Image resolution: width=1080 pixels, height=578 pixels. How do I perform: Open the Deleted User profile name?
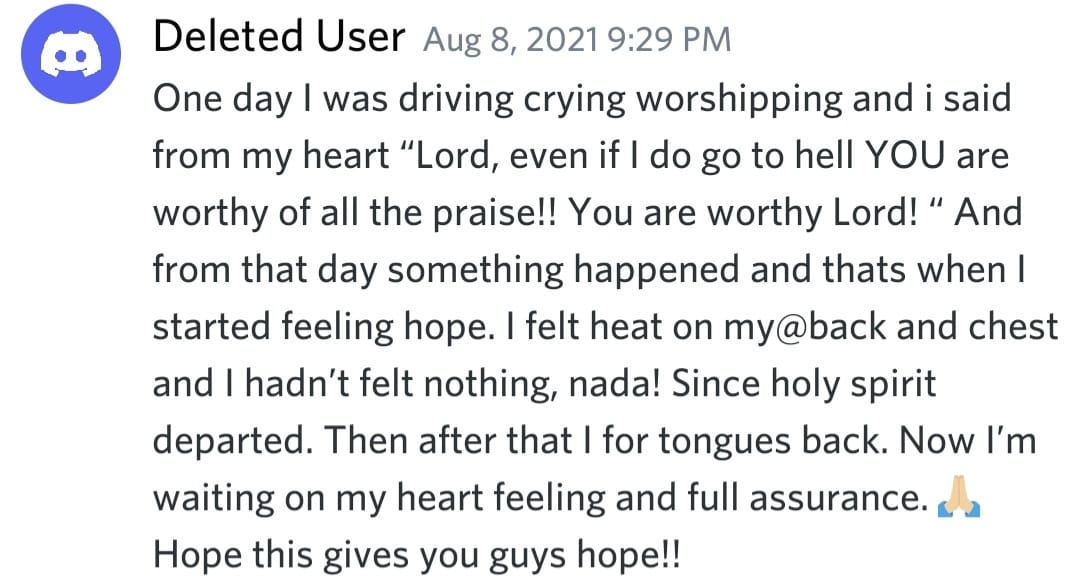click(279, 39)
